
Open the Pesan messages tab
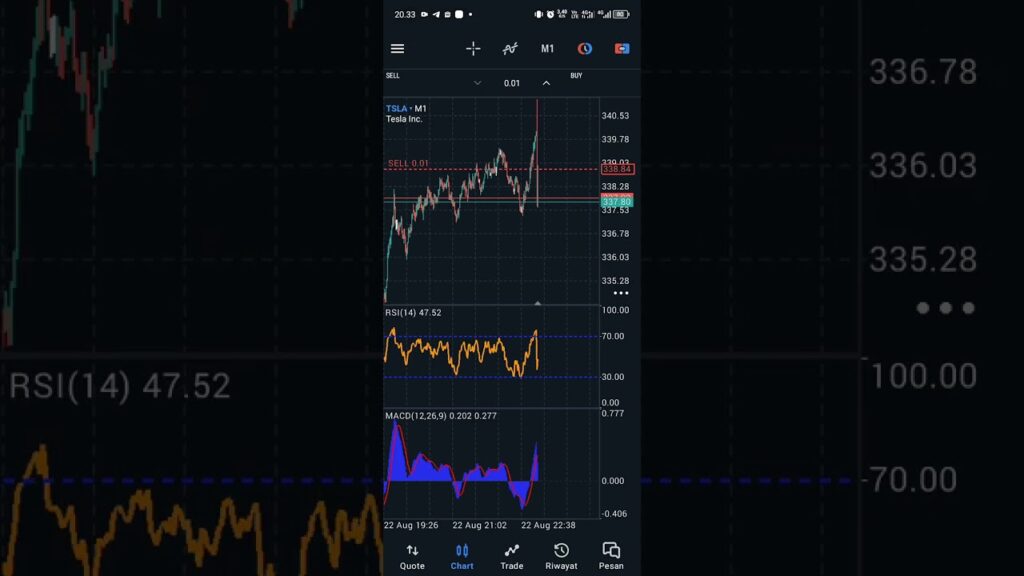611,557
